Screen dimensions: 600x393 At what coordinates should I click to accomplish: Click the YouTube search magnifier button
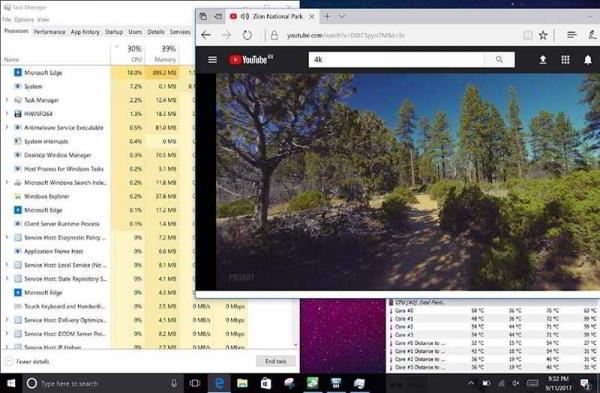[499, 60]
